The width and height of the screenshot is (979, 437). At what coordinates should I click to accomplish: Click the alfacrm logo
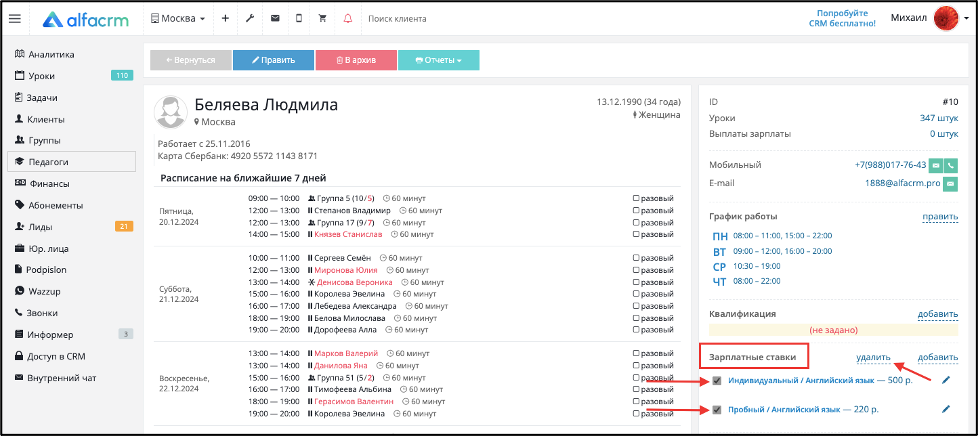pos(86,19)
